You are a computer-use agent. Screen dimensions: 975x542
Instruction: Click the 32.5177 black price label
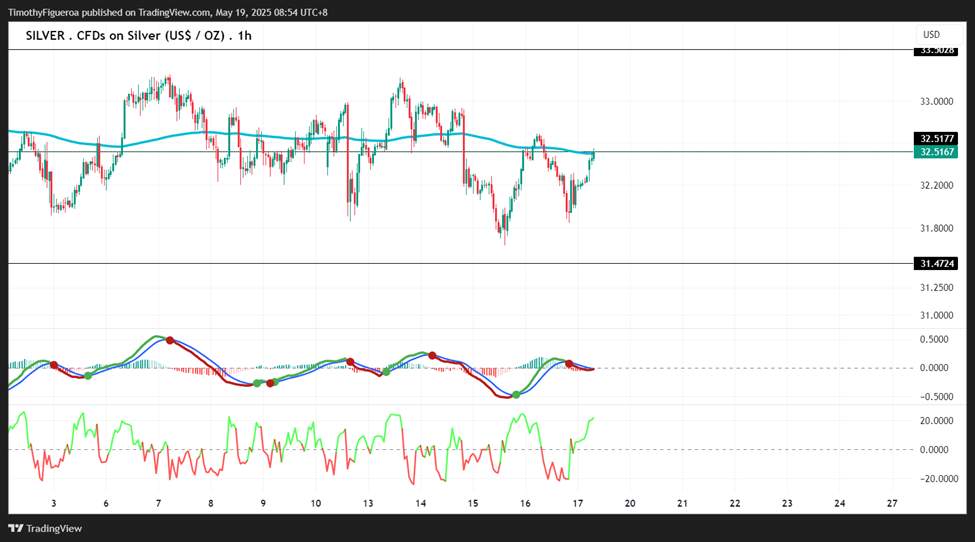pos(936,139)
